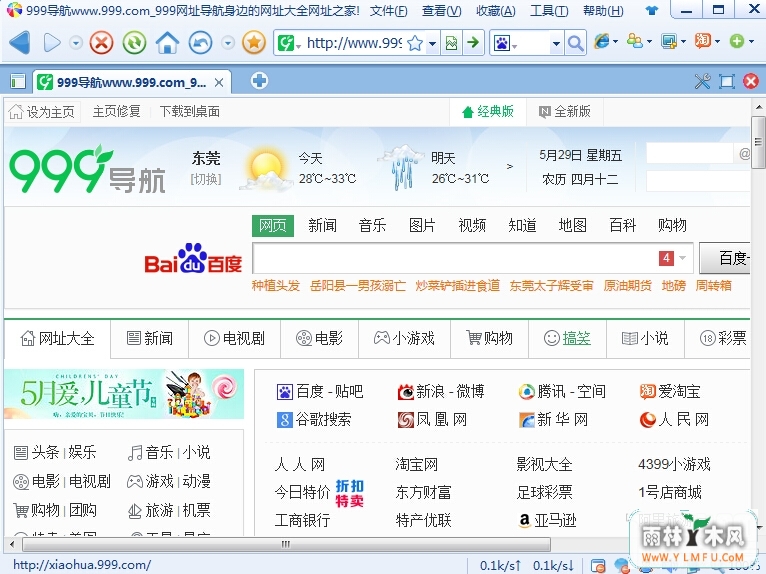Open the back history dropdown arrow
This screenshot has width=766, height=574.
(76, 43)
